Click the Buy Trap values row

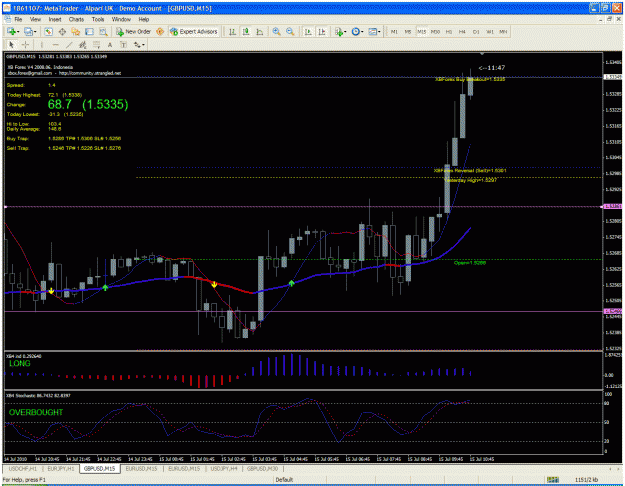pos(84,138)
